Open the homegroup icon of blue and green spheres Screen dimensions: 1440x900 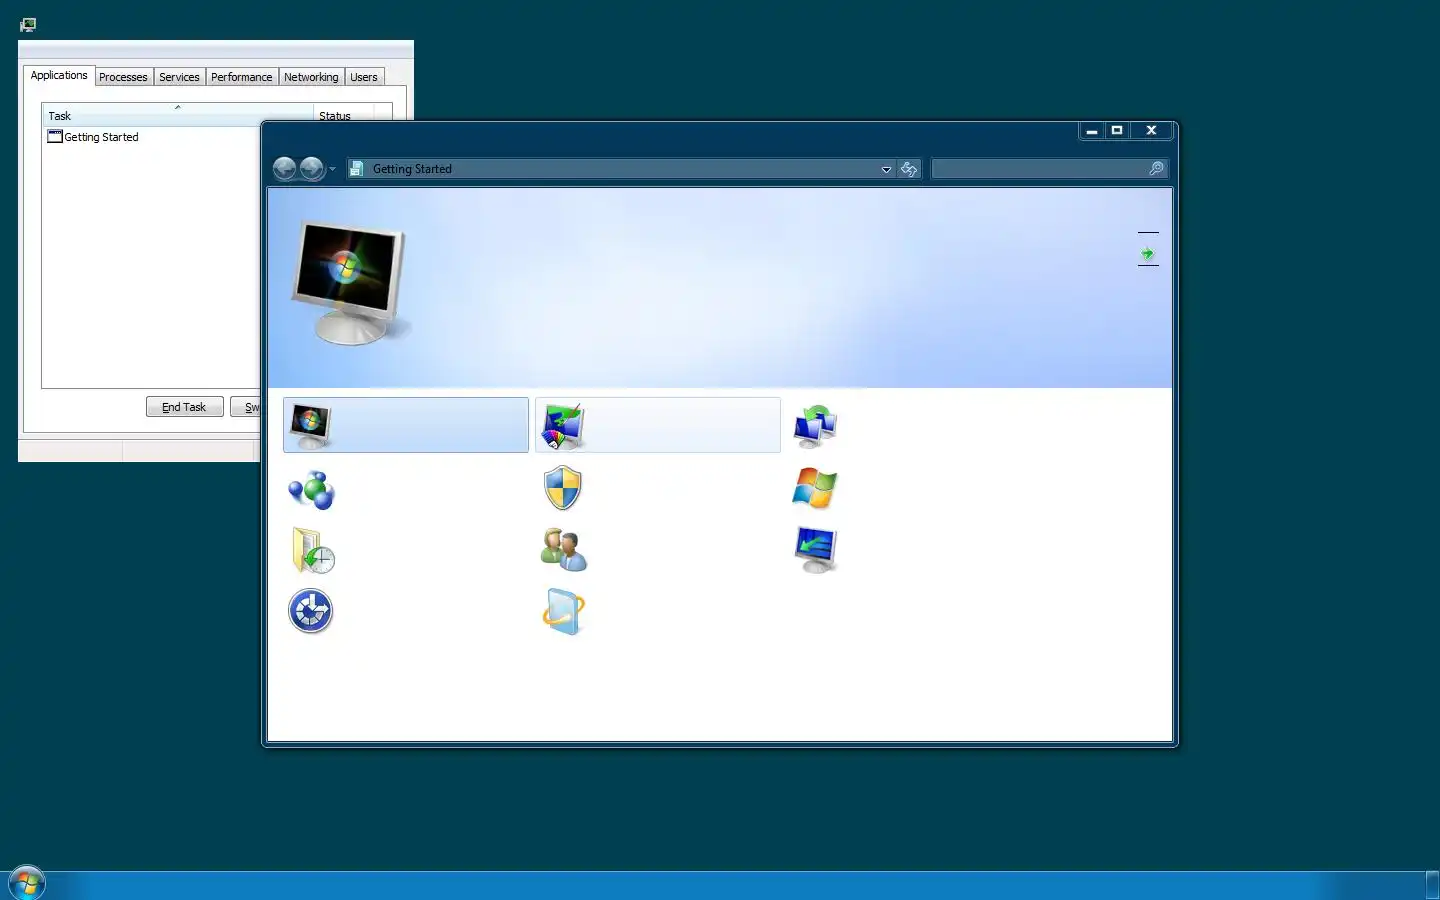311,490
